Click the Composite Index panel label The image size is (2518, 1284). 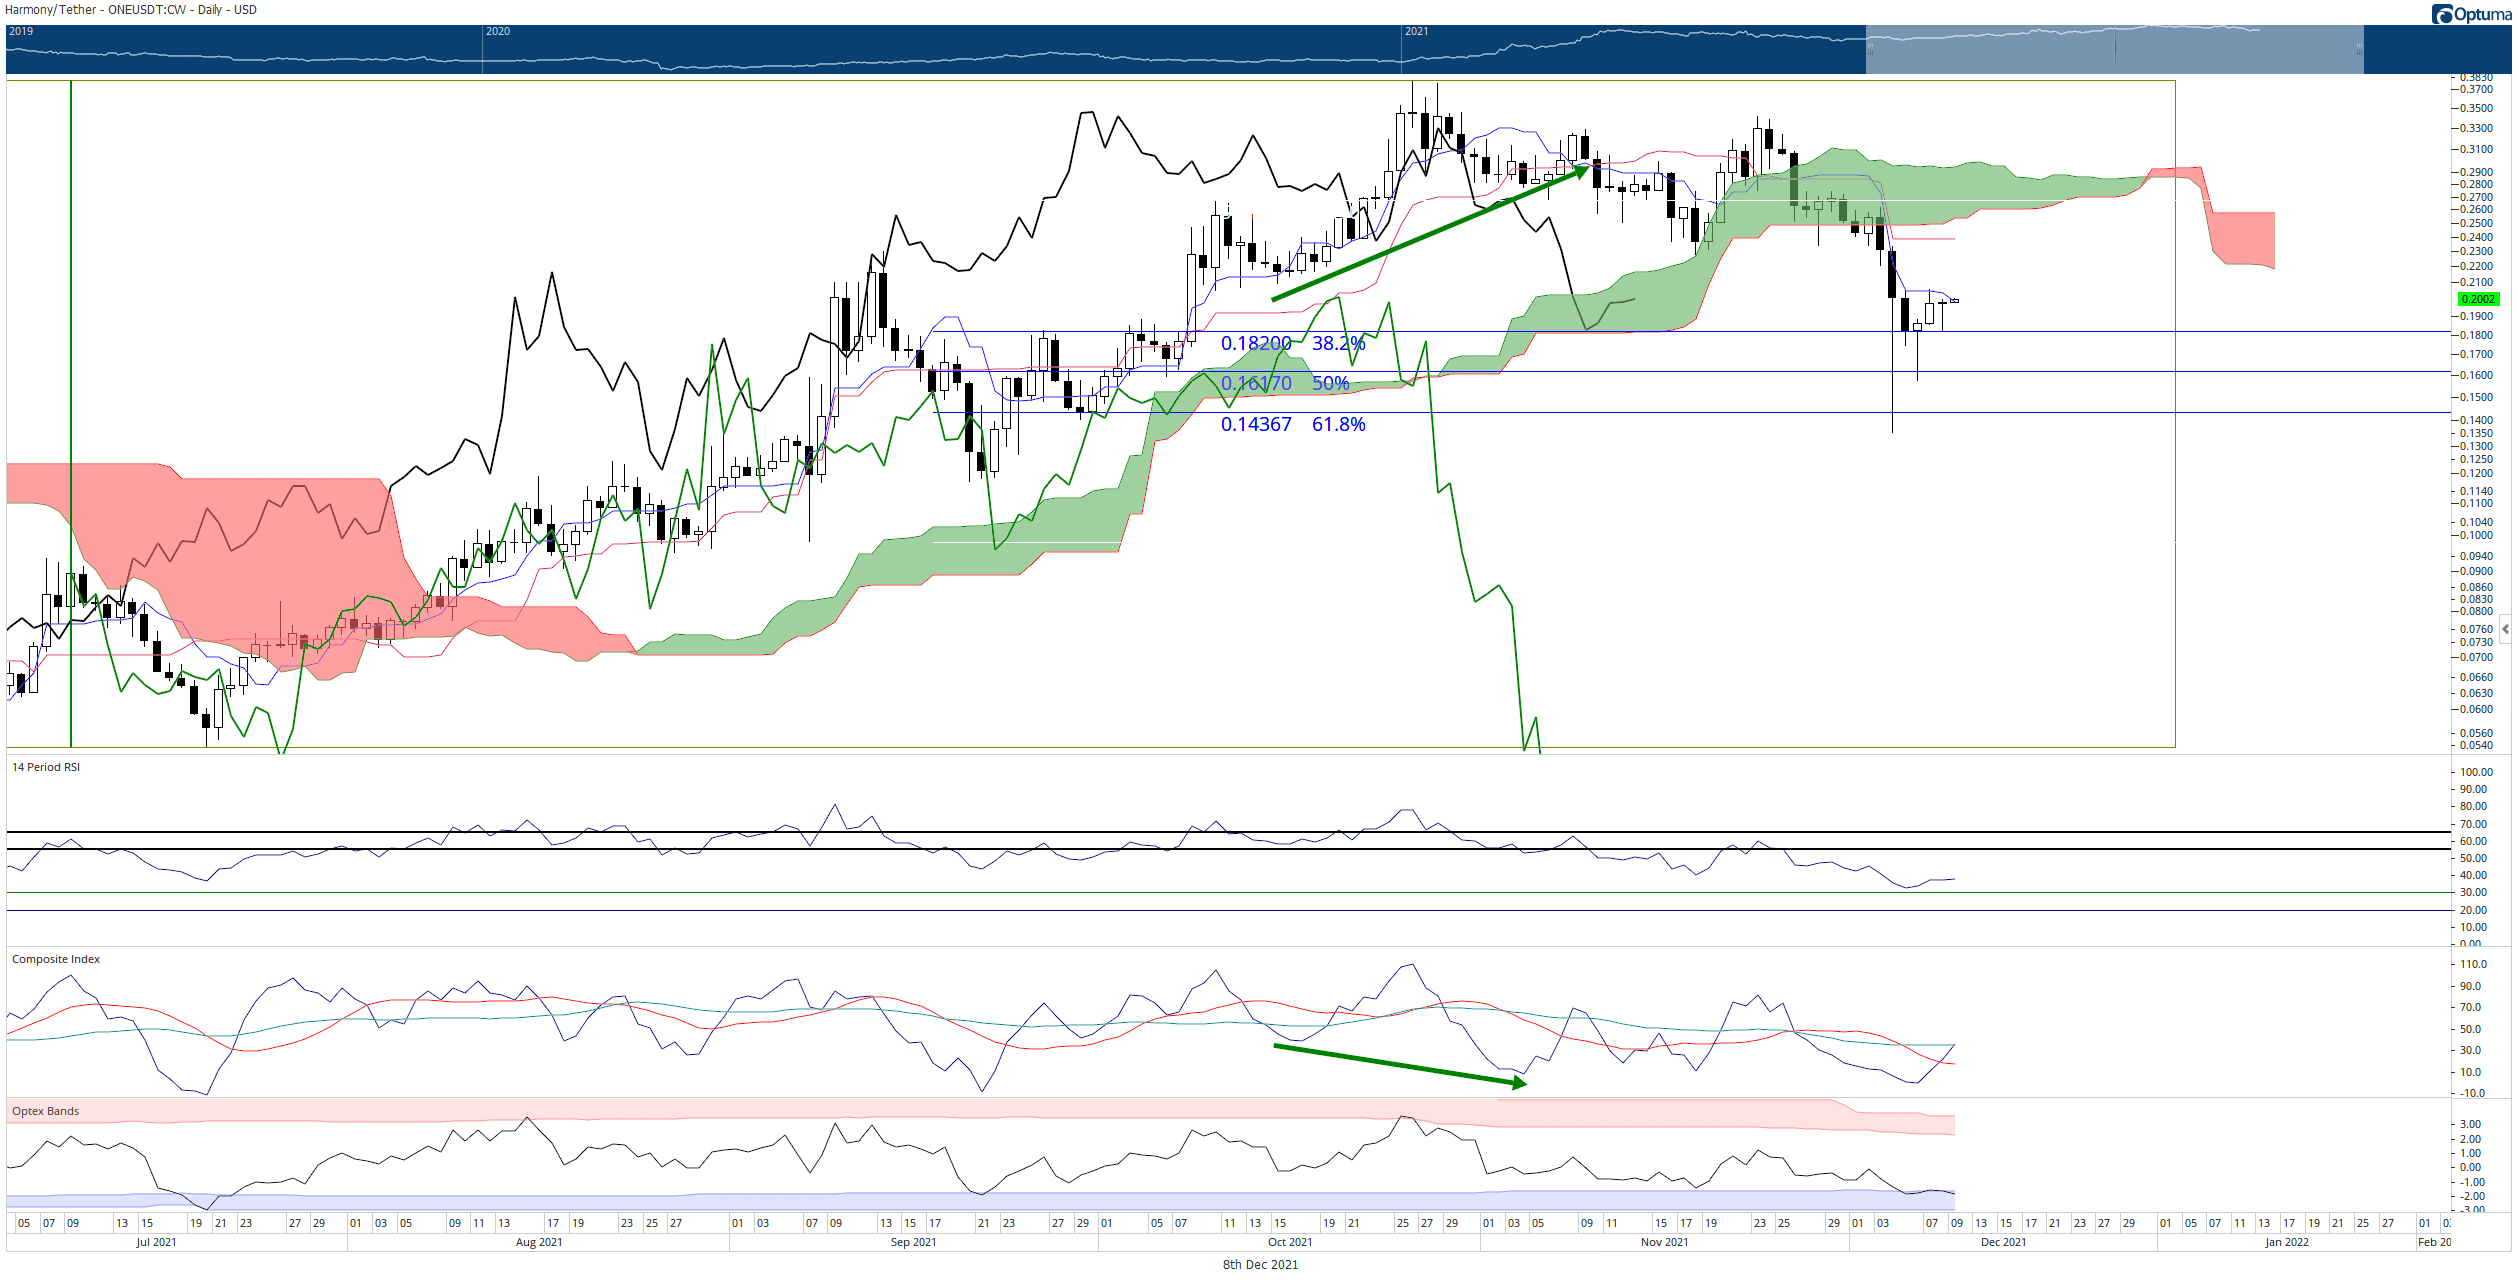pos(56,959)
